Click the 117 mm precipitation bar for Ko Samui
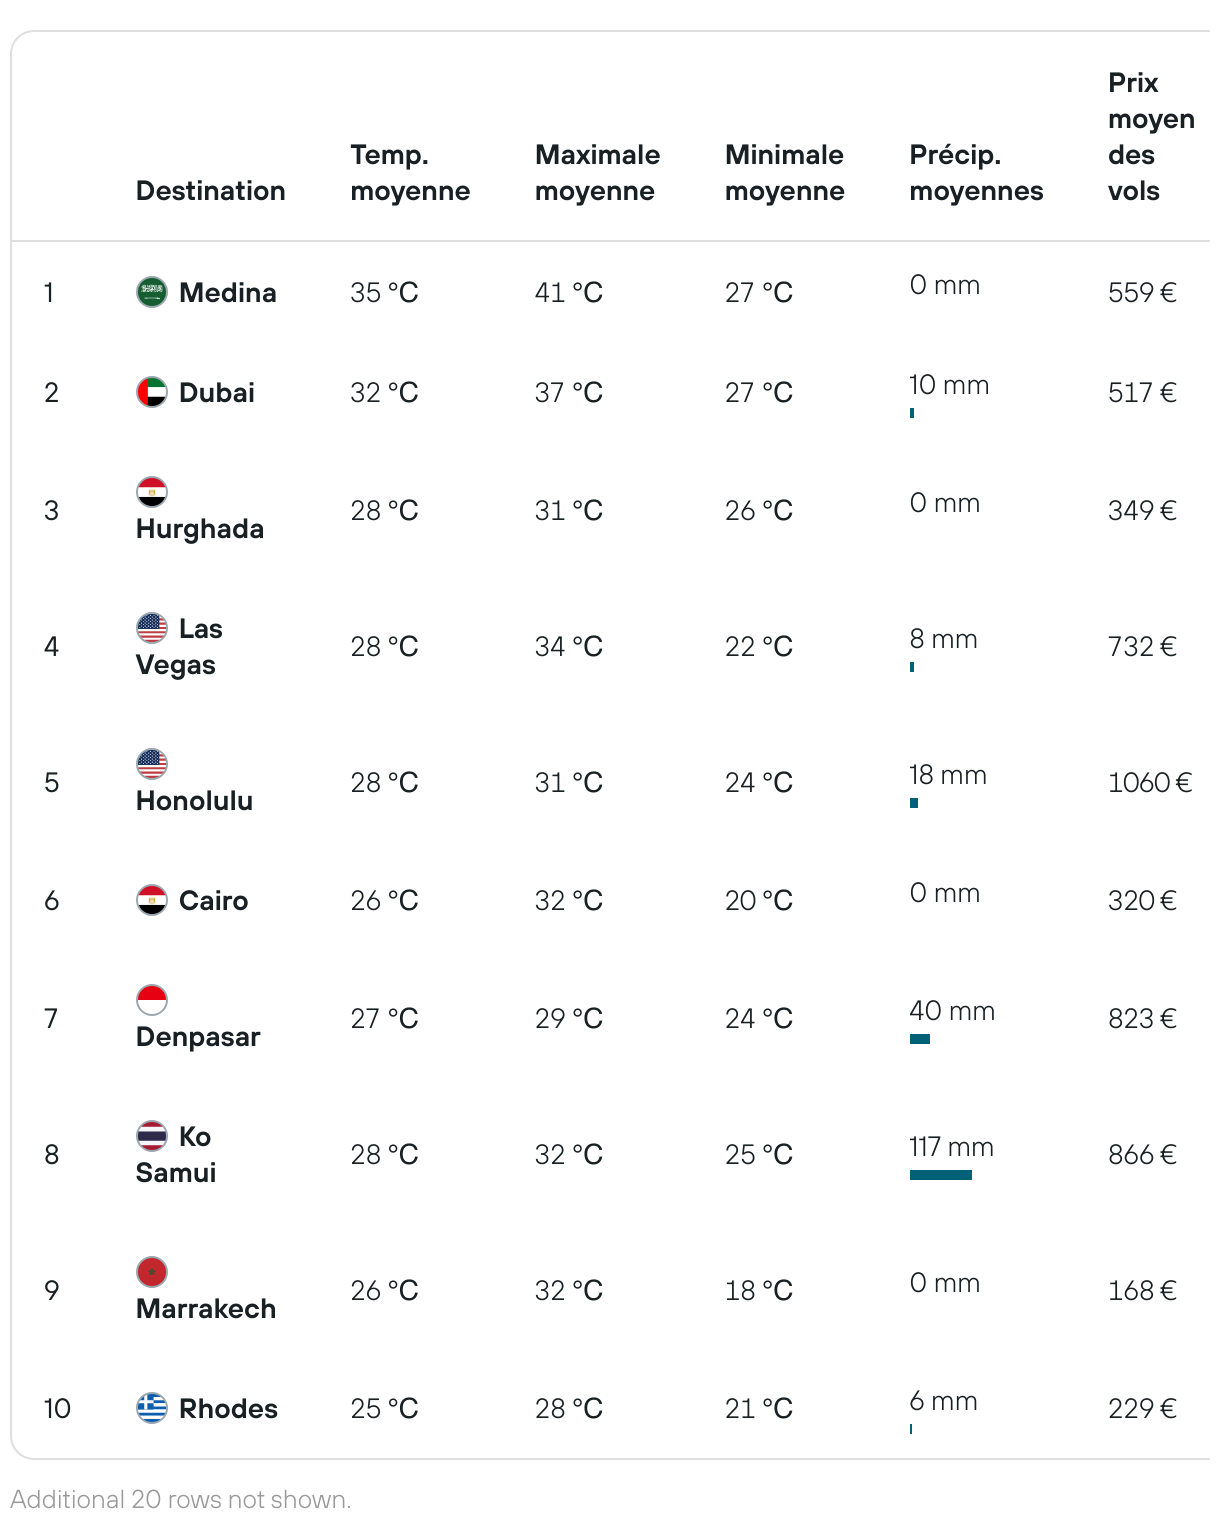 (941, 1175)
